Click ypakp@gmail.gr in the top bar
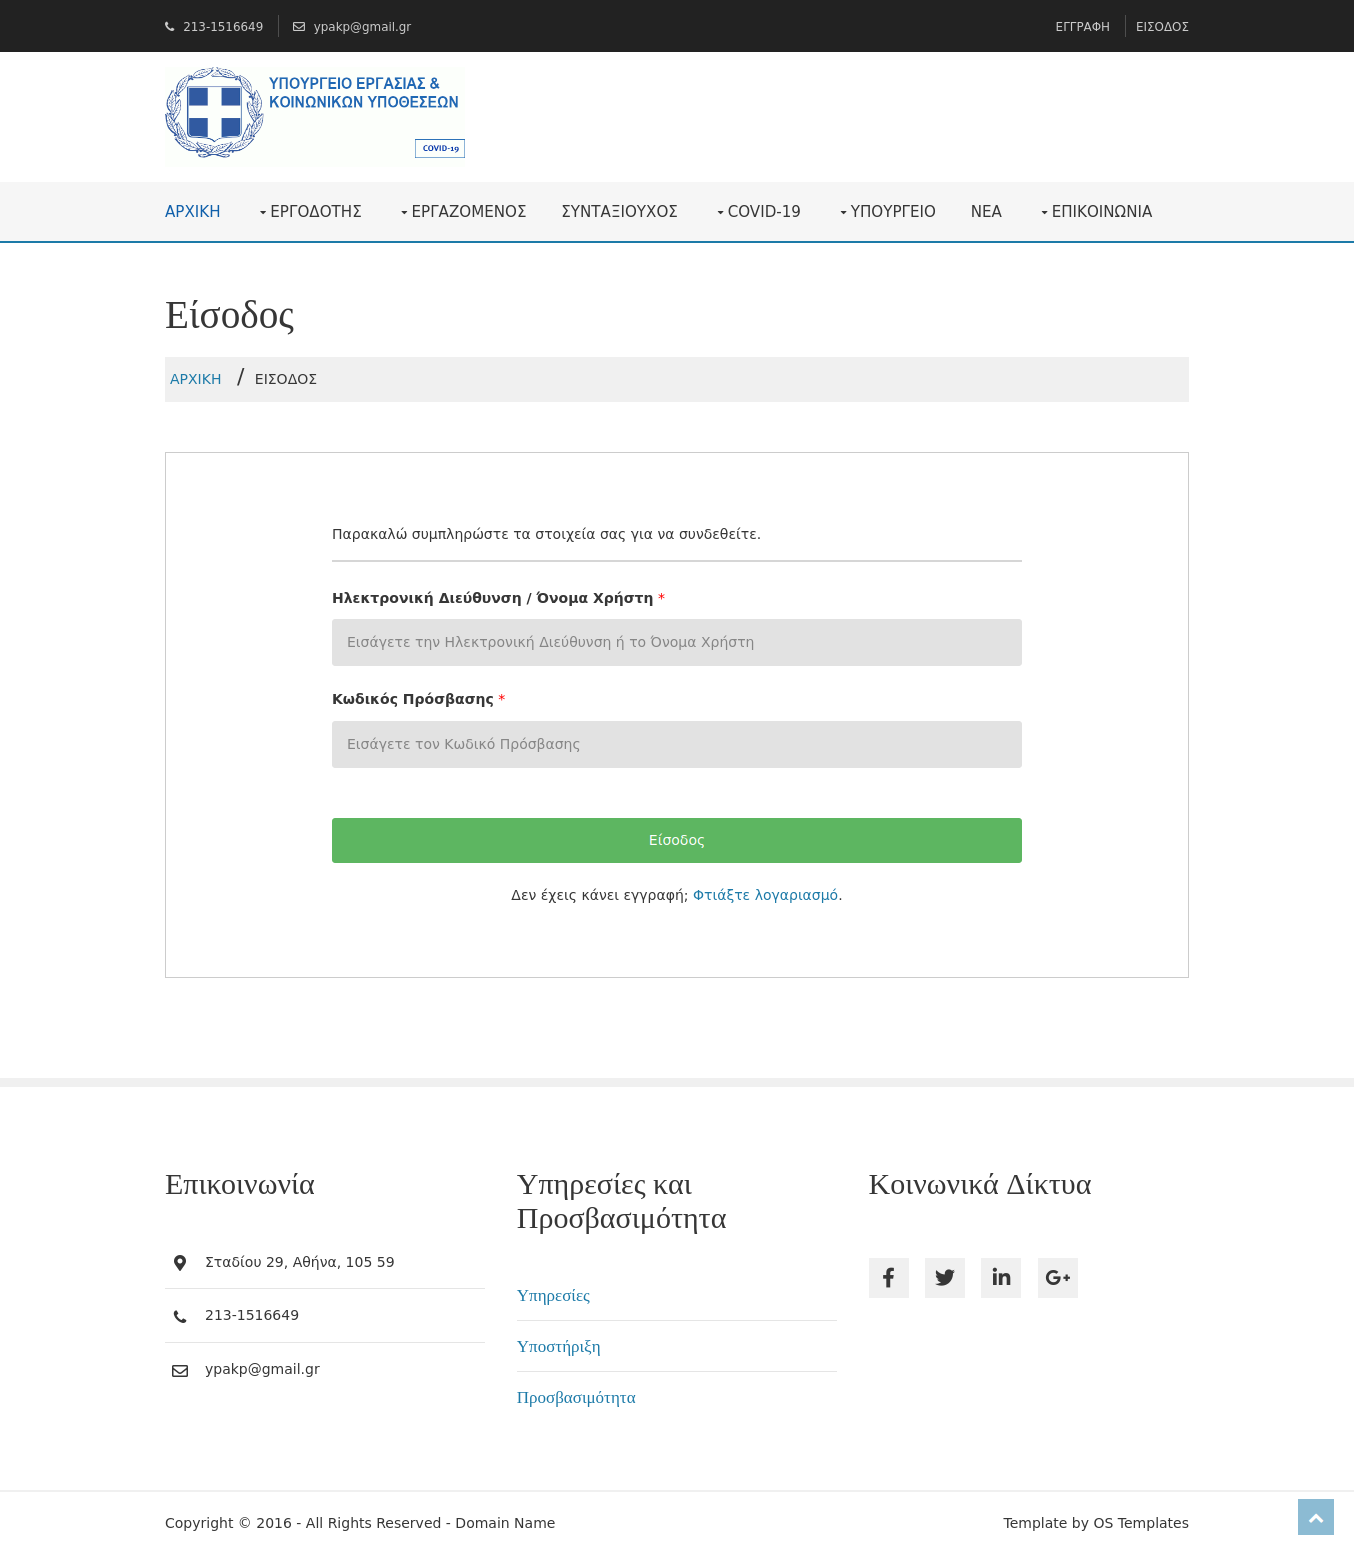 362,27
